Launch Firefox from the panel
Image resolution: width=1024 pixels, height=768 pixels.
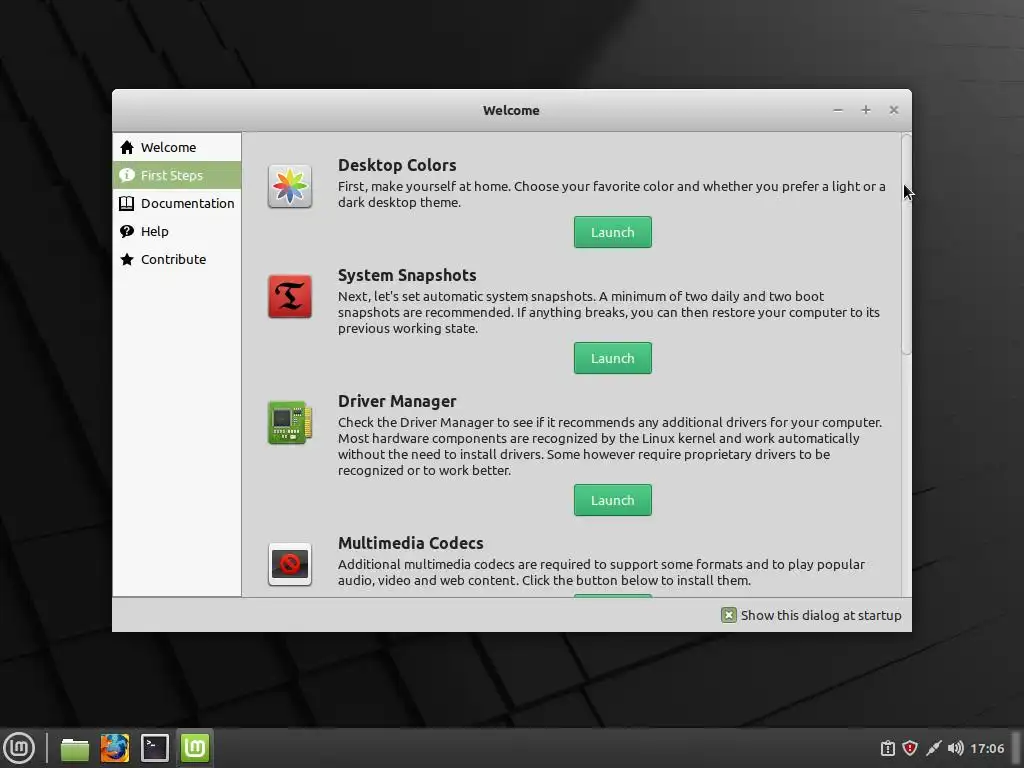pyautogui.click(x=114, y=748)
